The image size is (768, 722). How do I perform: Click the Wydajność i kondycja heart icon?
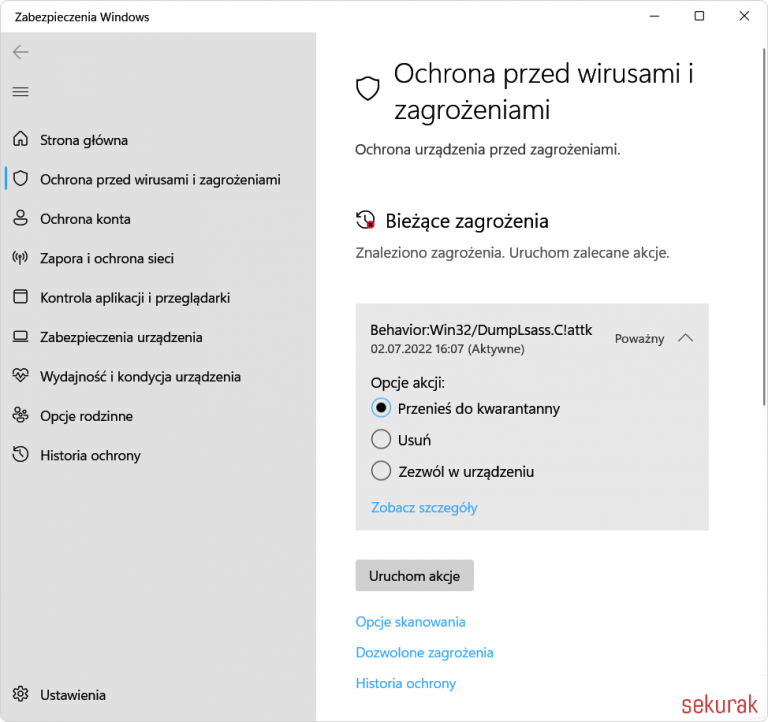point(21,376)
